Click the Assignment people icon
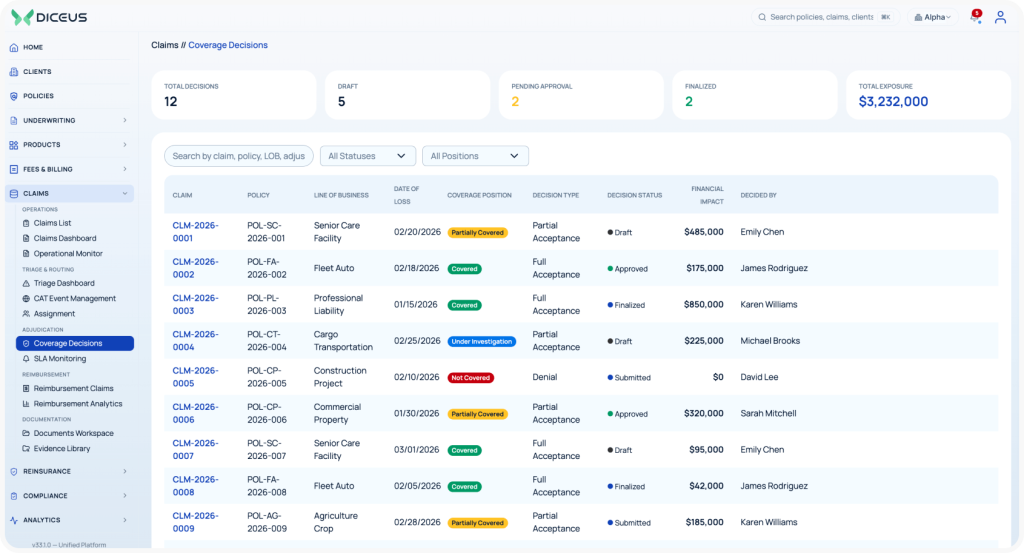The height and width of the screenshot is (553, 1024). pos(26,314)
